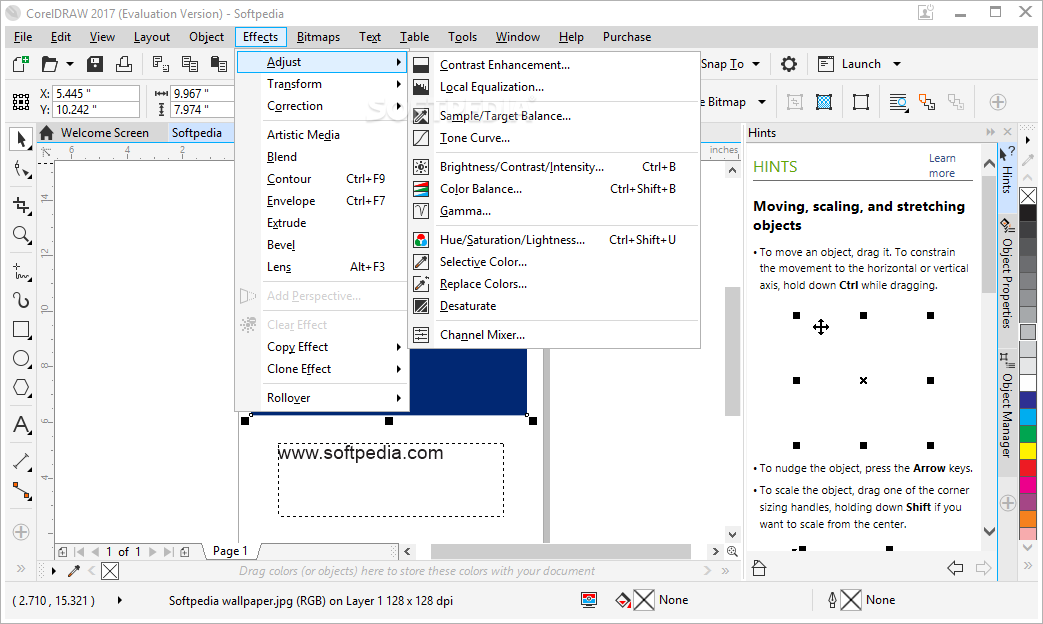Select the Zoom magnifier tool
Viewport: 1043px width, 624px height.
[x=21, y=234]
